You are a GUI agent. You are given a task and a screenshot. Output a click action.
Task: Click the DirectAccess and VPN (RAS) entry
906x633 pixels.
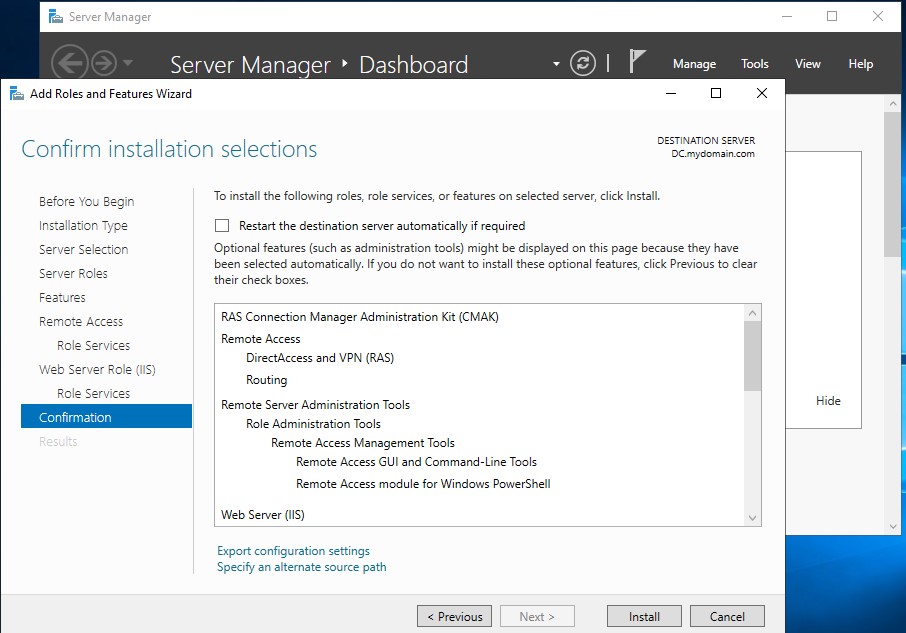[320, 358]
